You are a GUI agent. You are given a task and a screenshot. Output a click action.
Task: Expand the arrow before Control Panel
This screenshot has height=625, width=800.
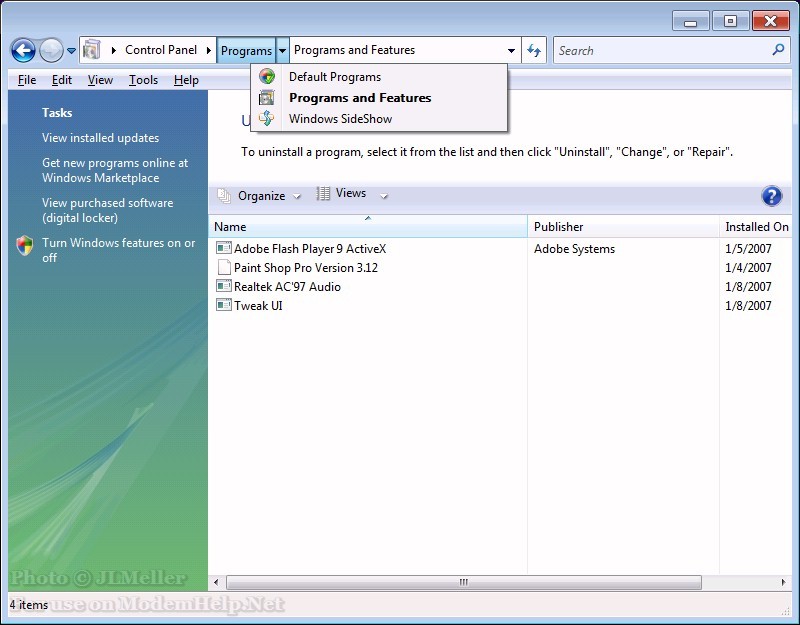pyautogui.click(x=113, y=50)
